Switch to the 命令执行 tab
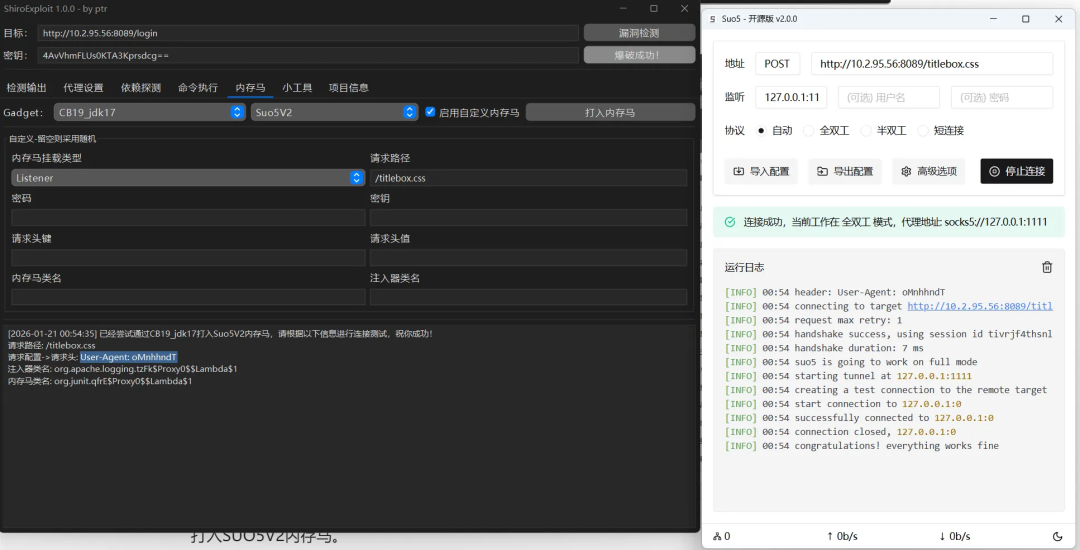The image size is (1080, 550). tap(198, 87)
